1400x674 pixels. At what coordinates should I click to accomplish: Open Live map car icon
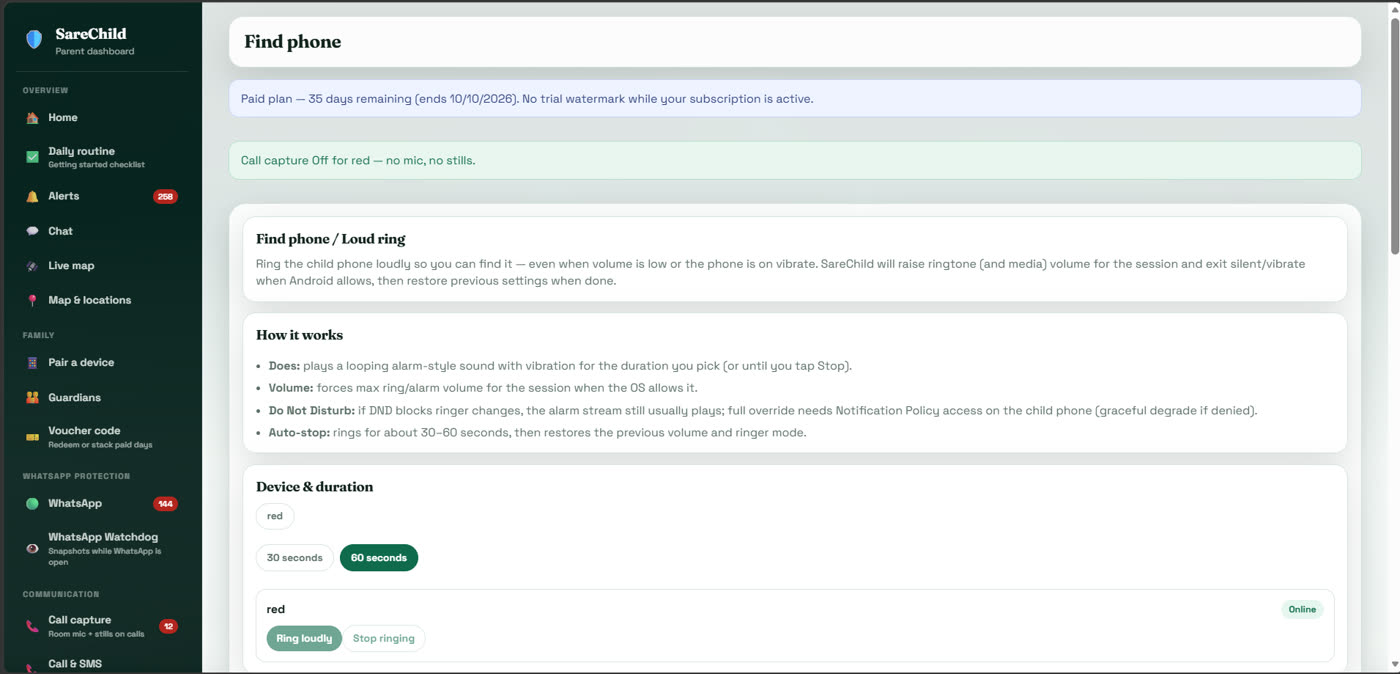32,266
